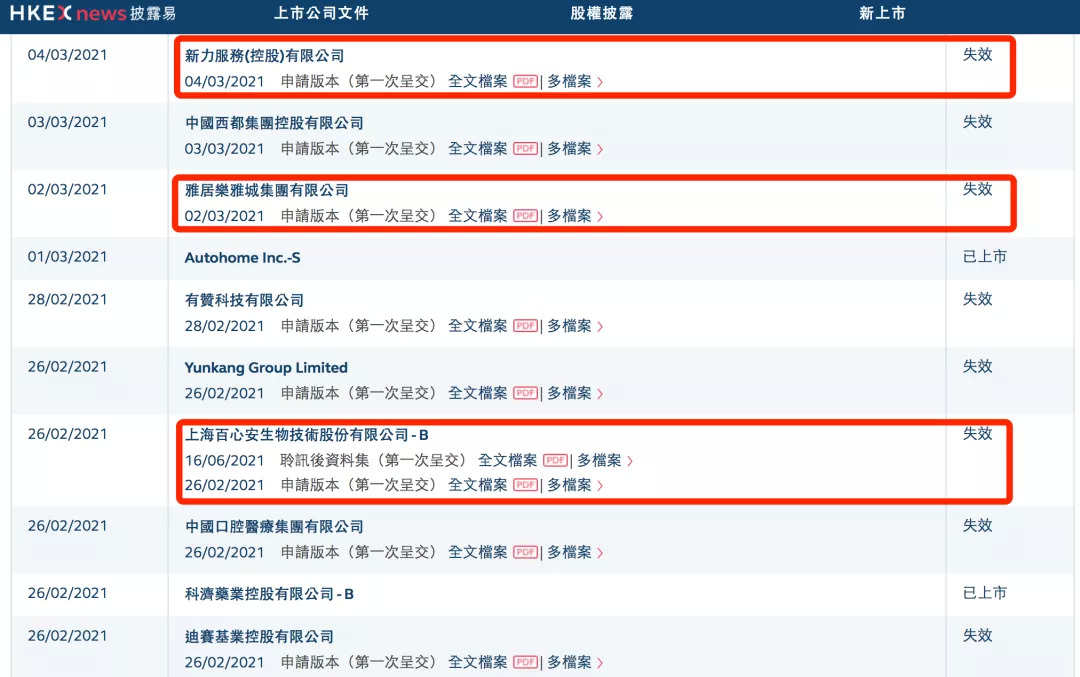The width and height of the screenshot is (1080, 677).
Task: Expand 多檔案 chevron for 有贊科技有限公司
Action: 601,326
